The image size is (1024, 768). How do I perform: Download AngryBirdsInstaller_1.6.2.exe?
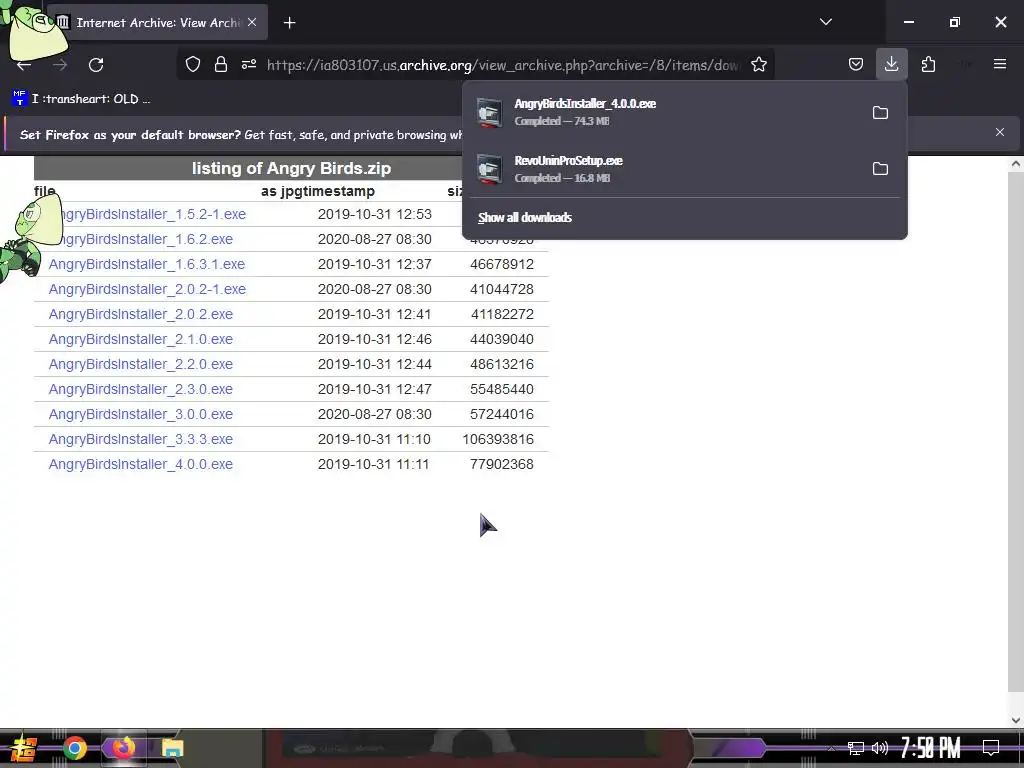(140, 239)
